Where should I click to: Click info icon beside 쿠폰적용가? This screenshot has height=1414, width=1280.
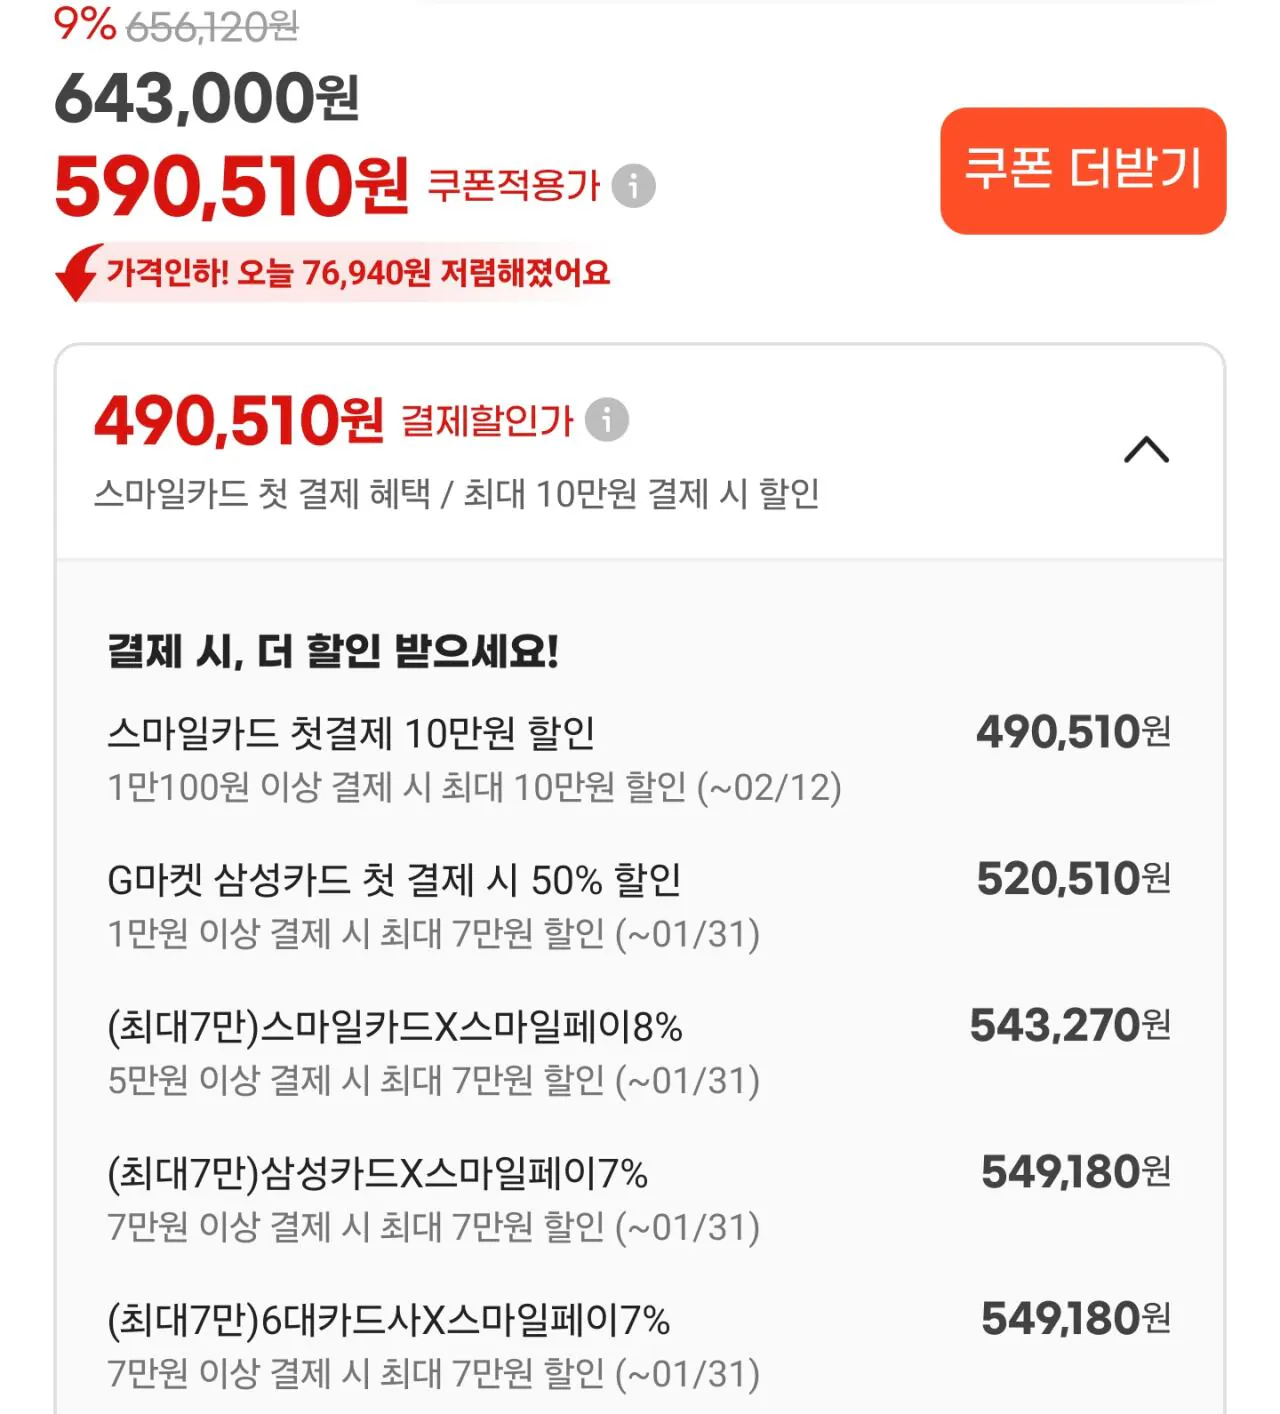pos(633,186)
